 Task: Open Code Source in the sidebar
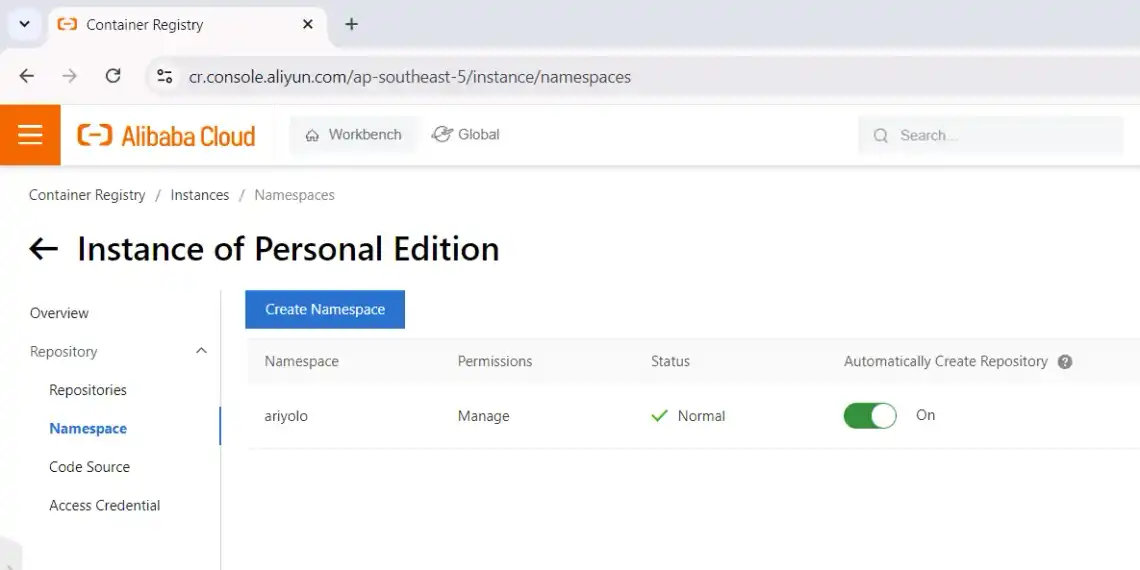(x=89, y=467)
